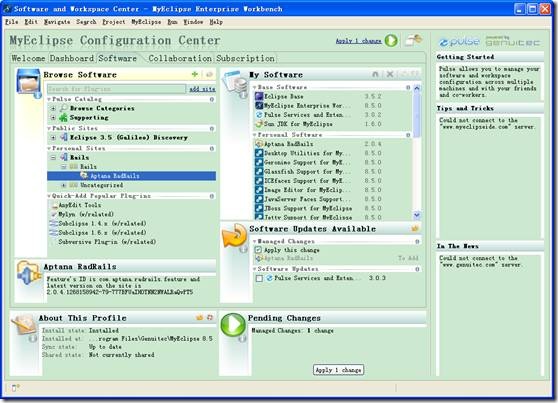Switch to the Welcome tab
The image size is (558, 403).
[28, 58]
